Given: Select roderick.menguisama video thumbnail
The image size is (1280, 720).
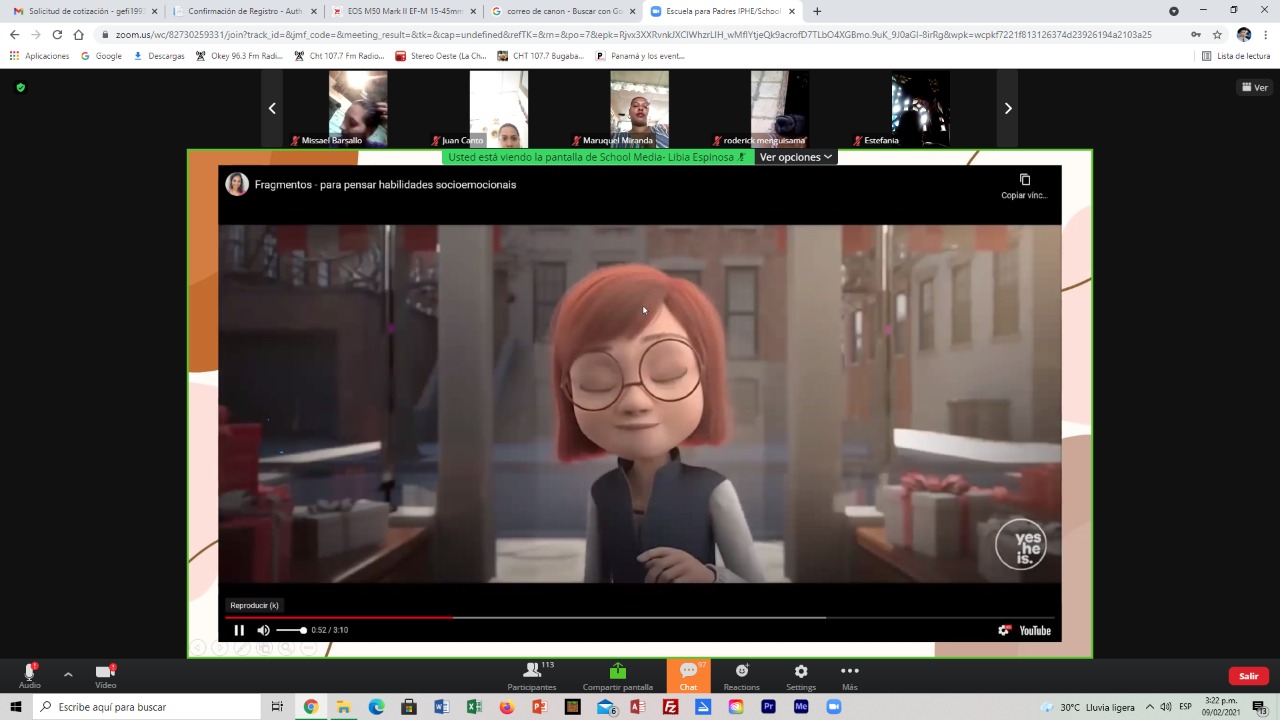Looking at the screenshot, I should coord(780,108).
